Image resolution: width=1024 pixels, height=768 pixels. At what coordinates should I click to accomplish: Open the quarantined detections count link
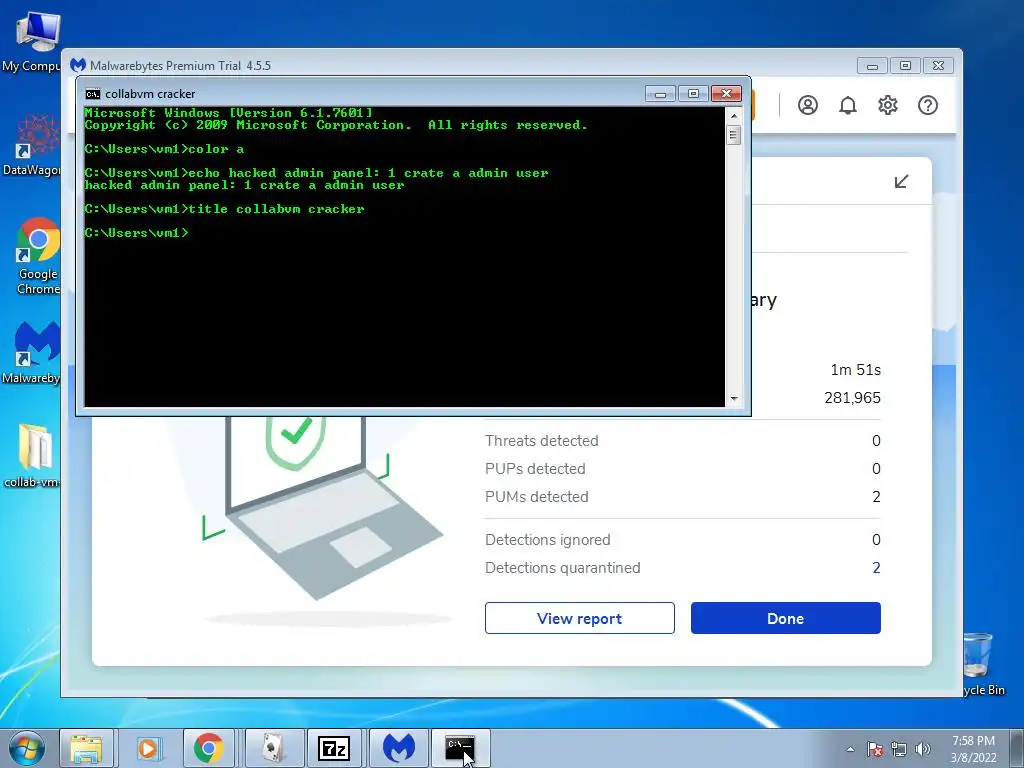[876, 568]
